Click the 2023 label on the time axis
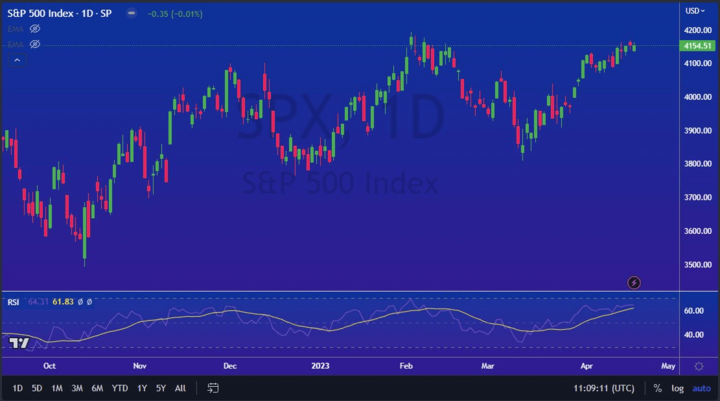 pos(320,366)
